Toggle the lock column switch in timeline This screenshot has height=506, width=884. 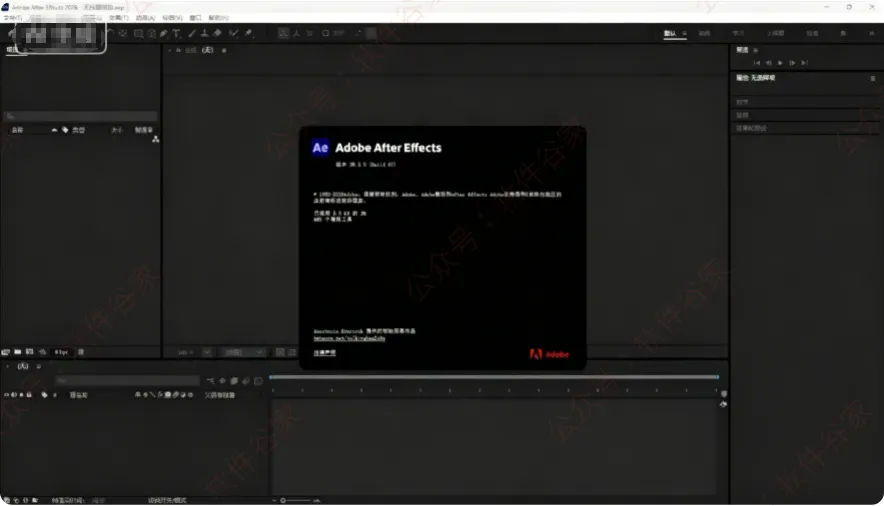(x=29, y=394)
